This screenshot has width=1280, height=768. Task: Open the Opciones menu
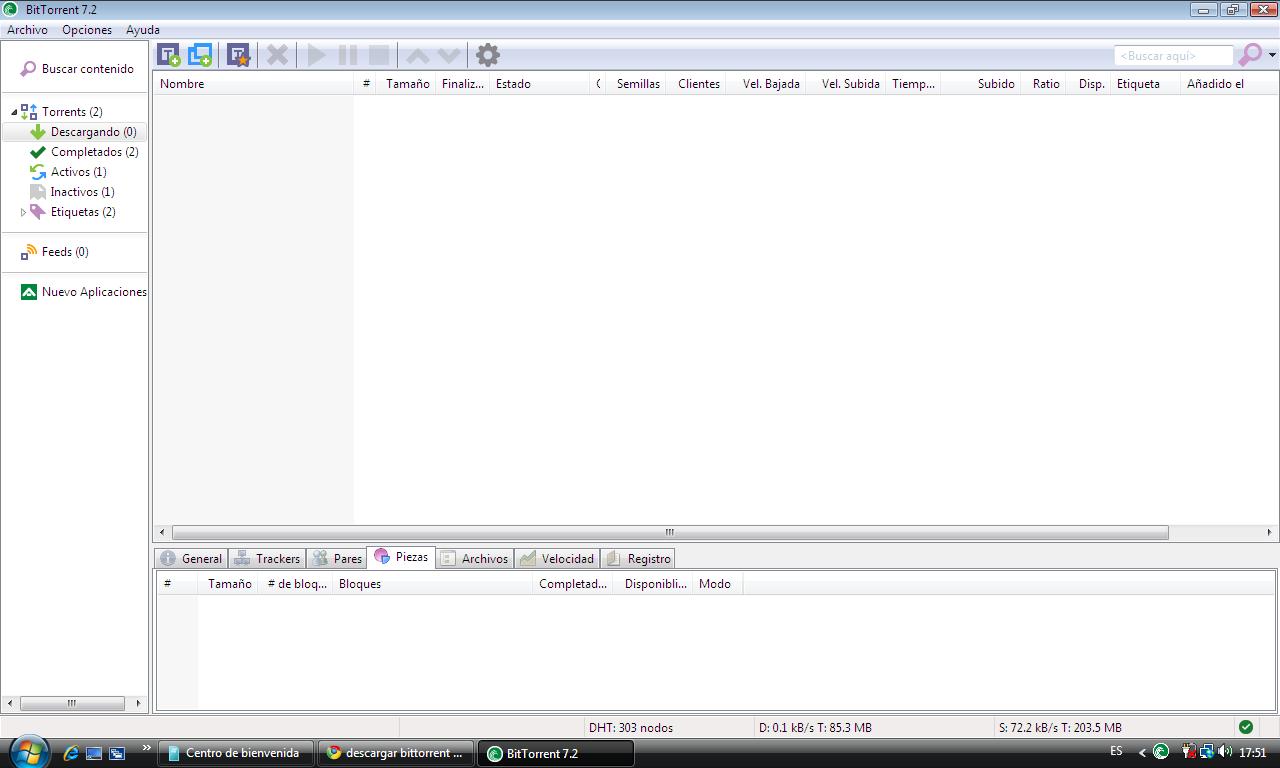87,30
